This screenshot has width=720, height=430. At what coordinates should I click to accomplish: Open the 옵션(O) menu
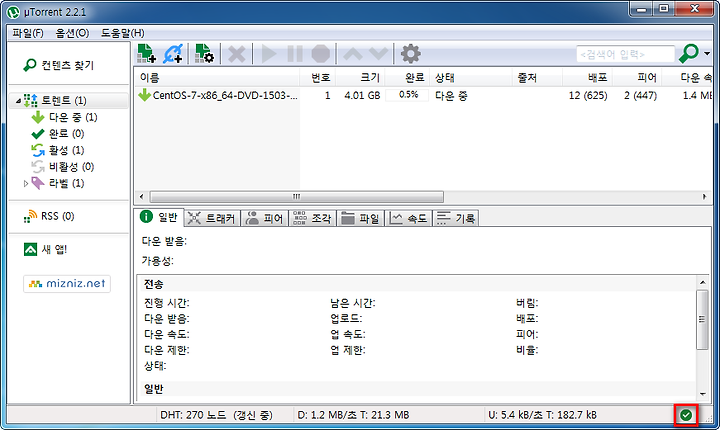point(72,33)
